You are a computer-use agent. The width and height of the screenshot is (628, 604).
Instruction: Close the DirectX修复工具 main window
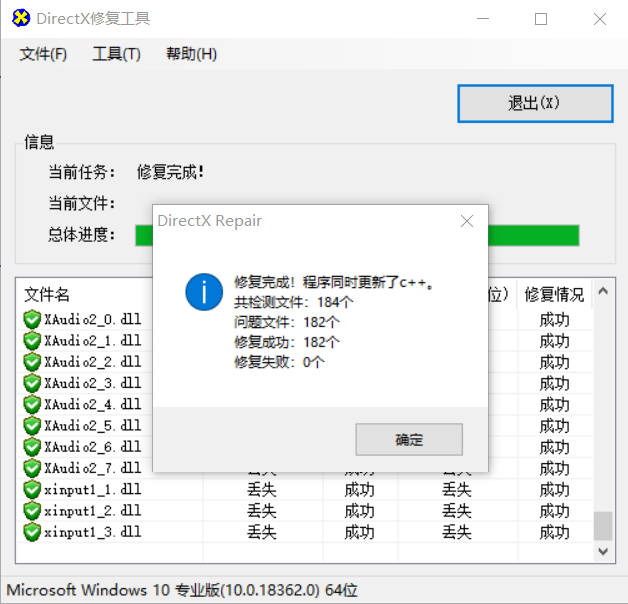coord(600,18)
